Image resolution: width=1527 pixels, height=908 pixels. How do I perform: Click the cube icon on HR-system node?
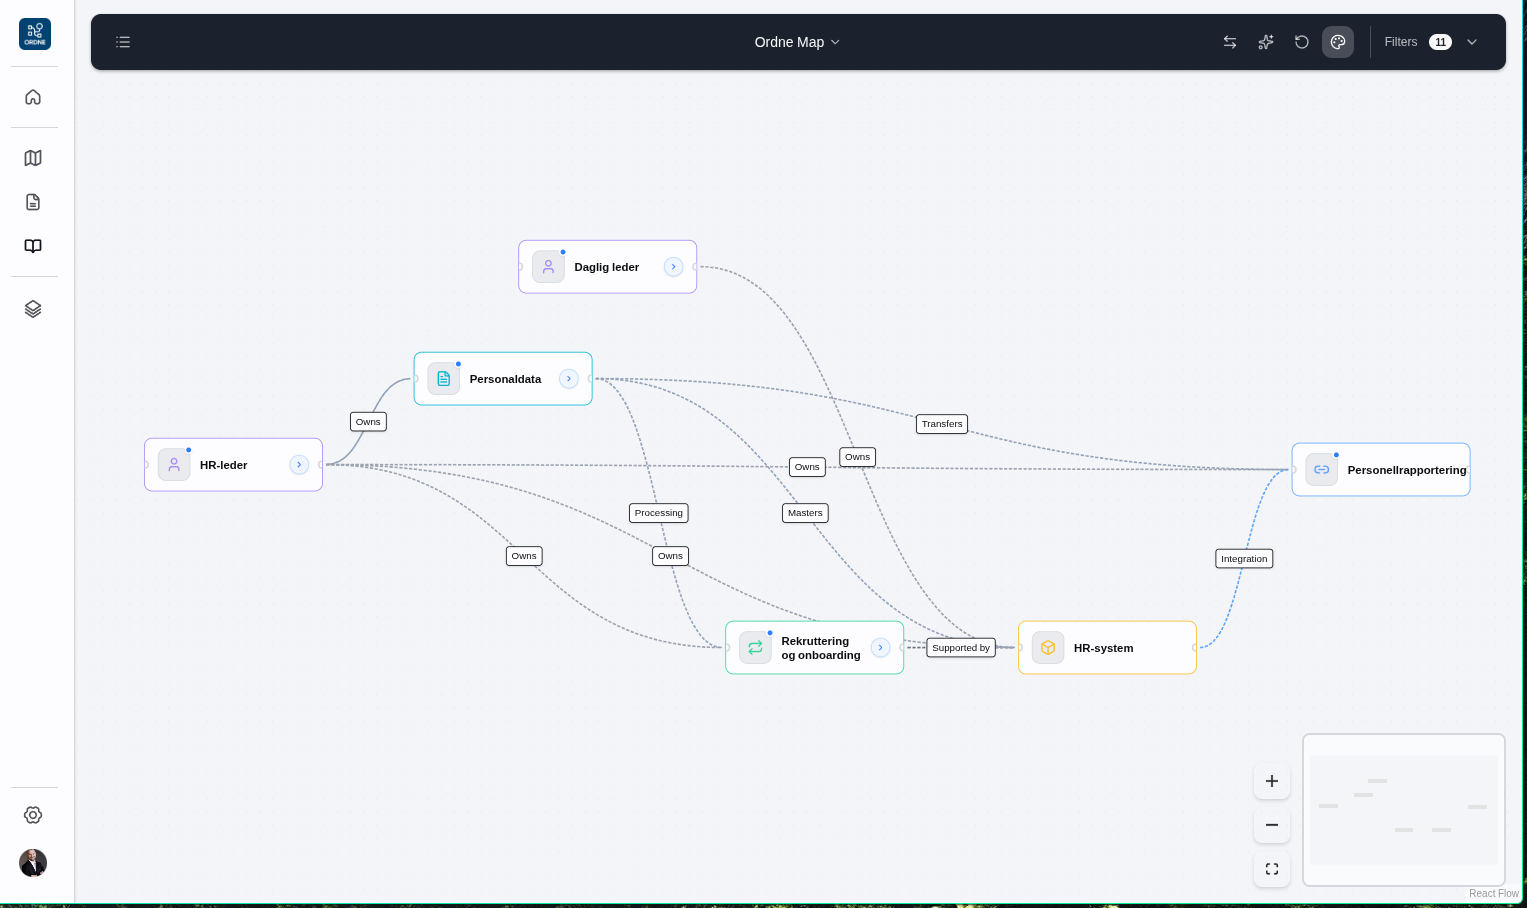point(1048,648)
